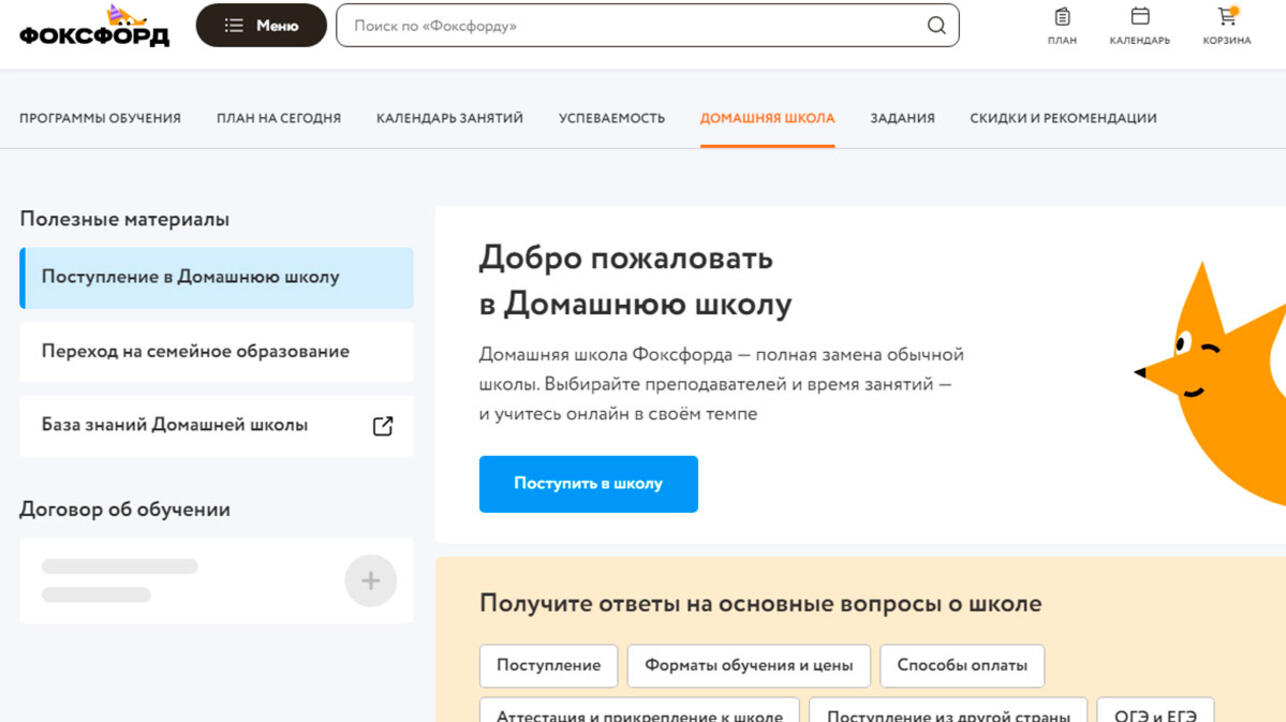Switch to Программы обучения tab
This screenshot has height=722, width=1286.
tap(100, 118)
